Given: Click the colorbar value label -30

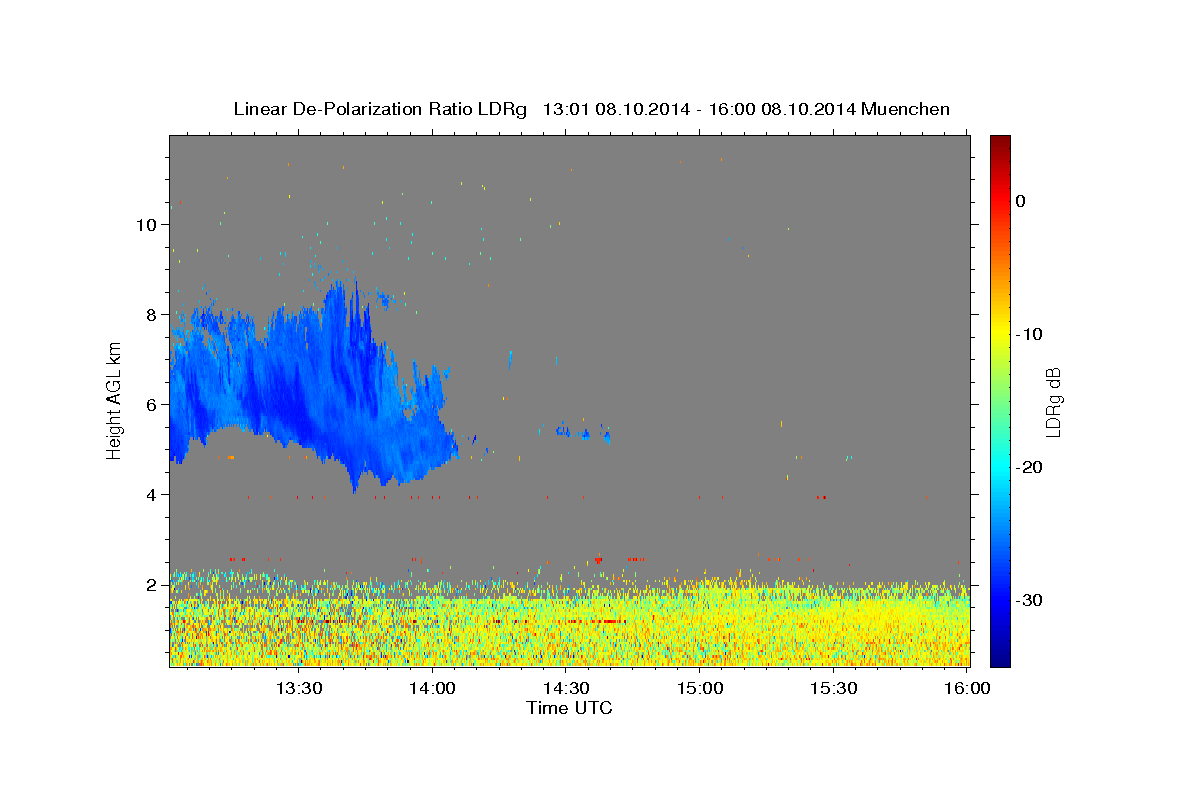Looking at the screenshot, I should 1029,600.
